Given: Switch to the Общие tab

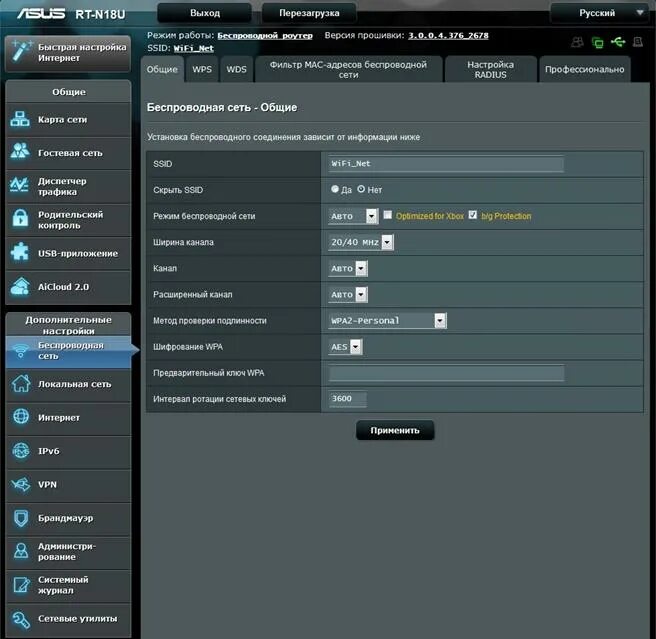Looking at the screenshot, I should (x=162, y=69).
